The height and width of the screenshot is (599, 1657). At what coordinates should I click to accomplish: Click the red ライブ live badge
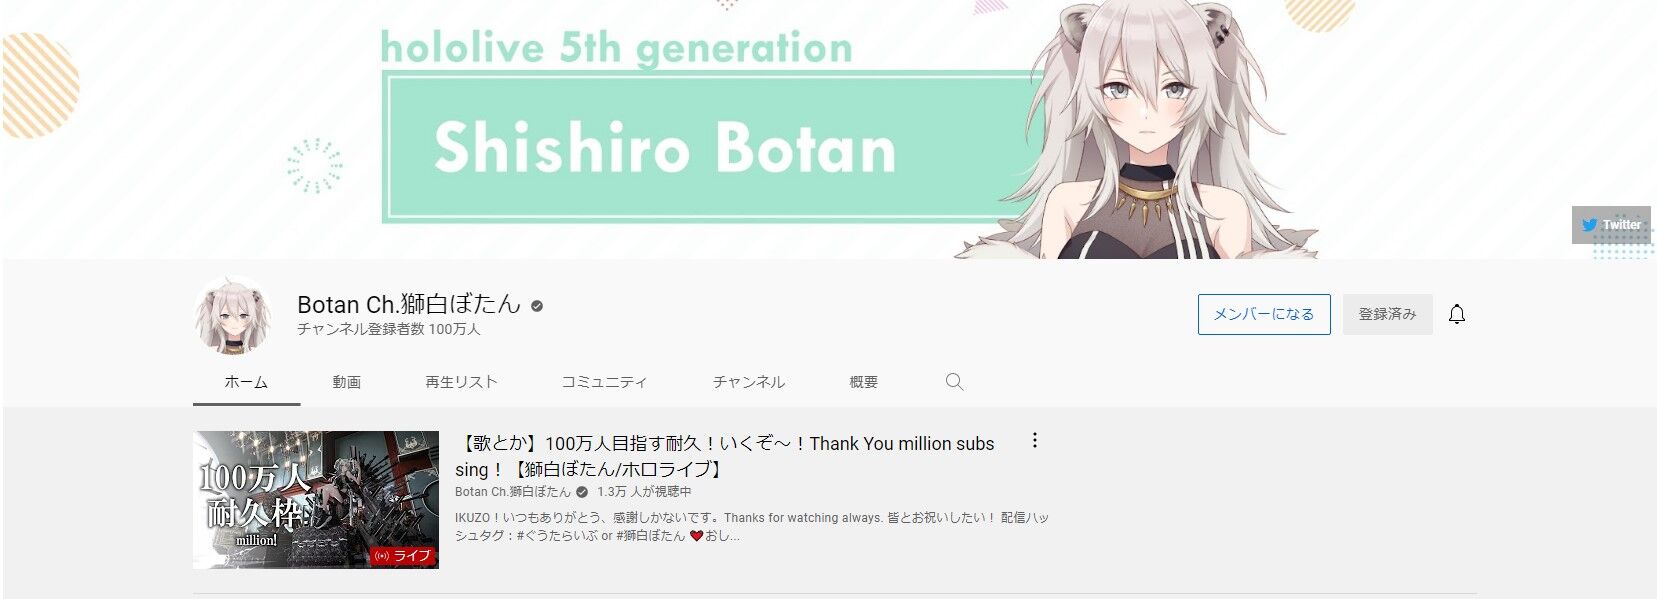(402, 556)
